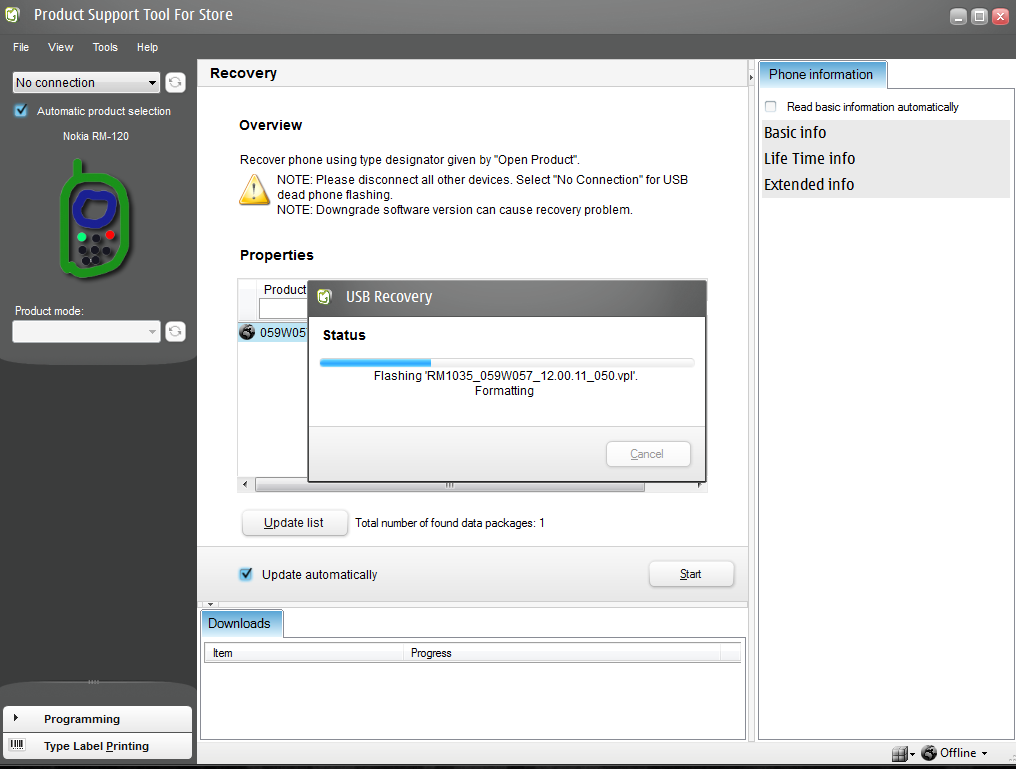Enable Read basic information automatically
This screenshot has width=1016, height=769.
point(770,106)
